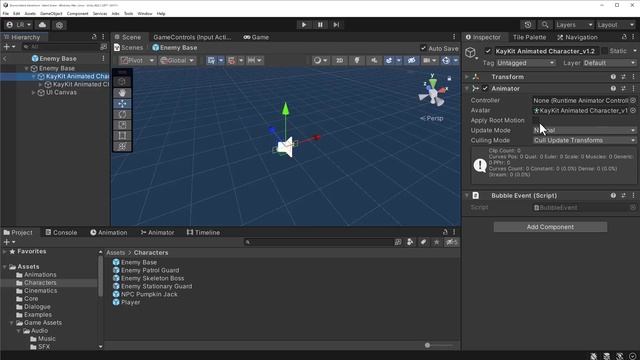Select the Move tool in scene toolbar
This screenshot has height=360, width=640.
tap(122, 103)
